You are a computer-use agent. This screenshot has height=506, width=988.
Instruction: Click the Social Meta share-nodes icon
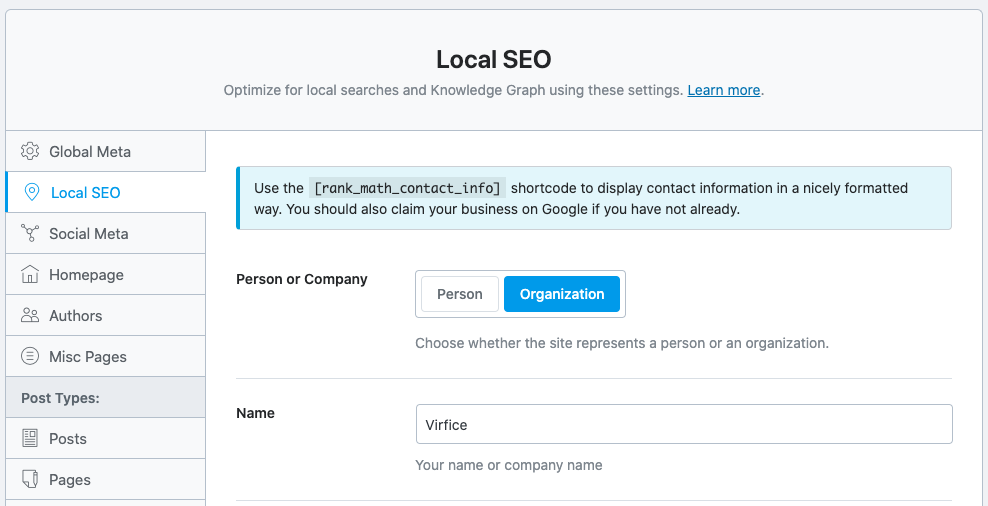click(30, 234)
